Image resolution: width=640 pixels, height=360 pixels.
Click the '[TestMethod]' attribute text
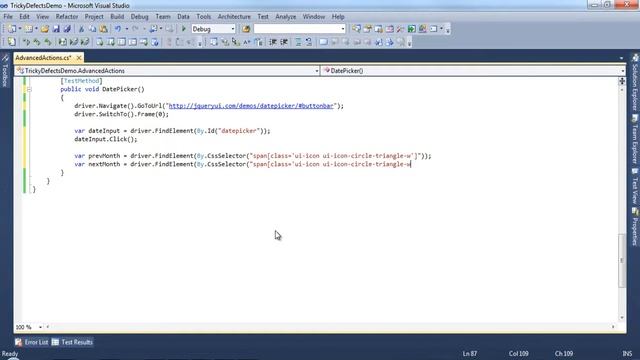(81, 81)
